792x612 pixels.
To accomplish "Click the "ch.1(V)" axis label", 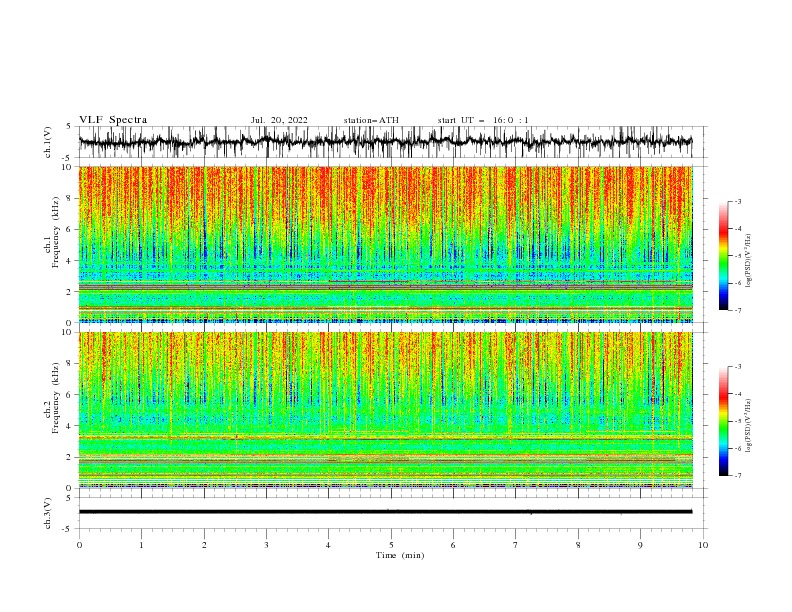I will coord(48,142).
